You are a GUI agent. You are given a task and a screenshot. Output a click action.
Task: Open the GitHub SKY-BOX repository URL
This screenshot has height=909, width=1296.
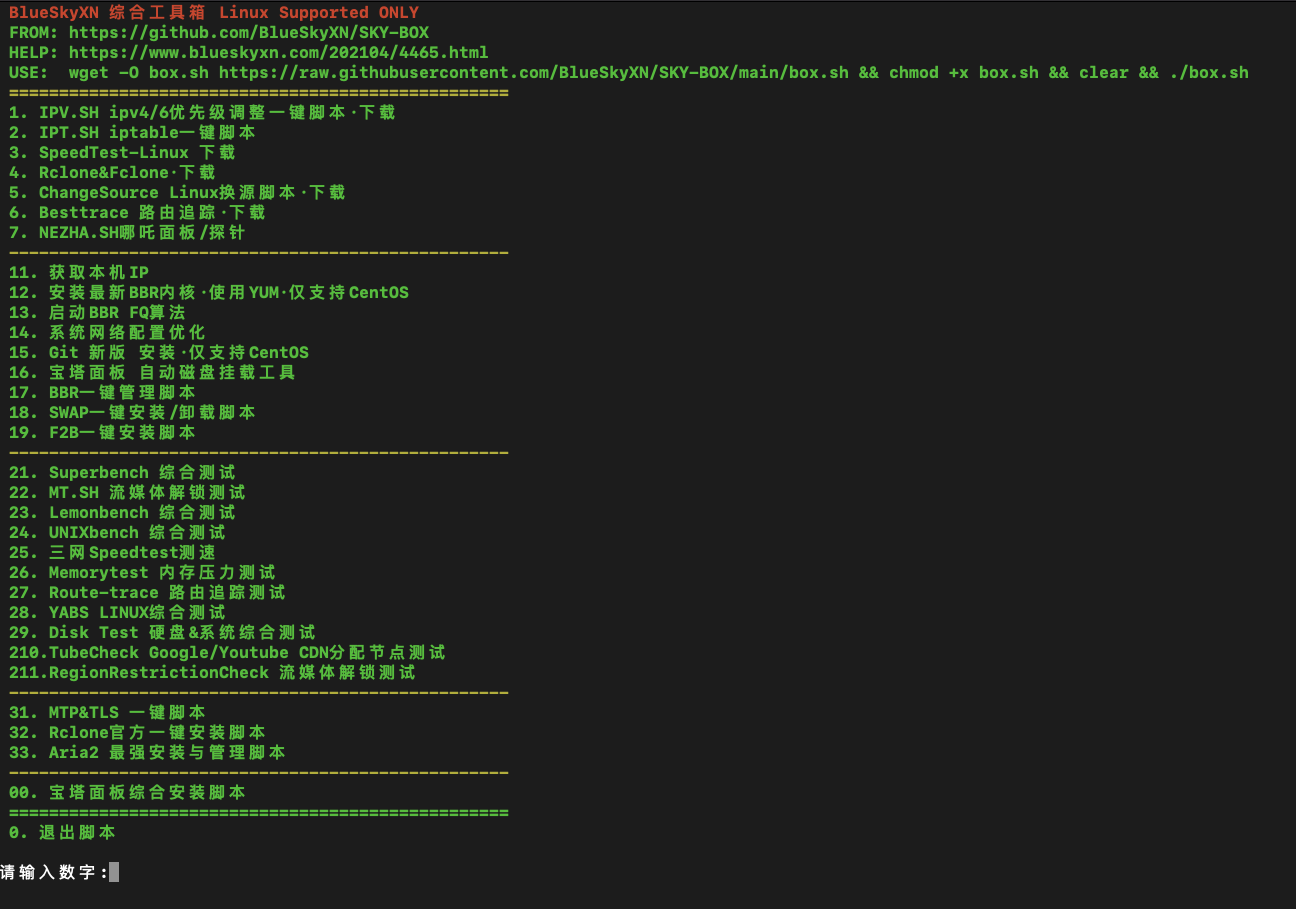(x=248, y=33)
